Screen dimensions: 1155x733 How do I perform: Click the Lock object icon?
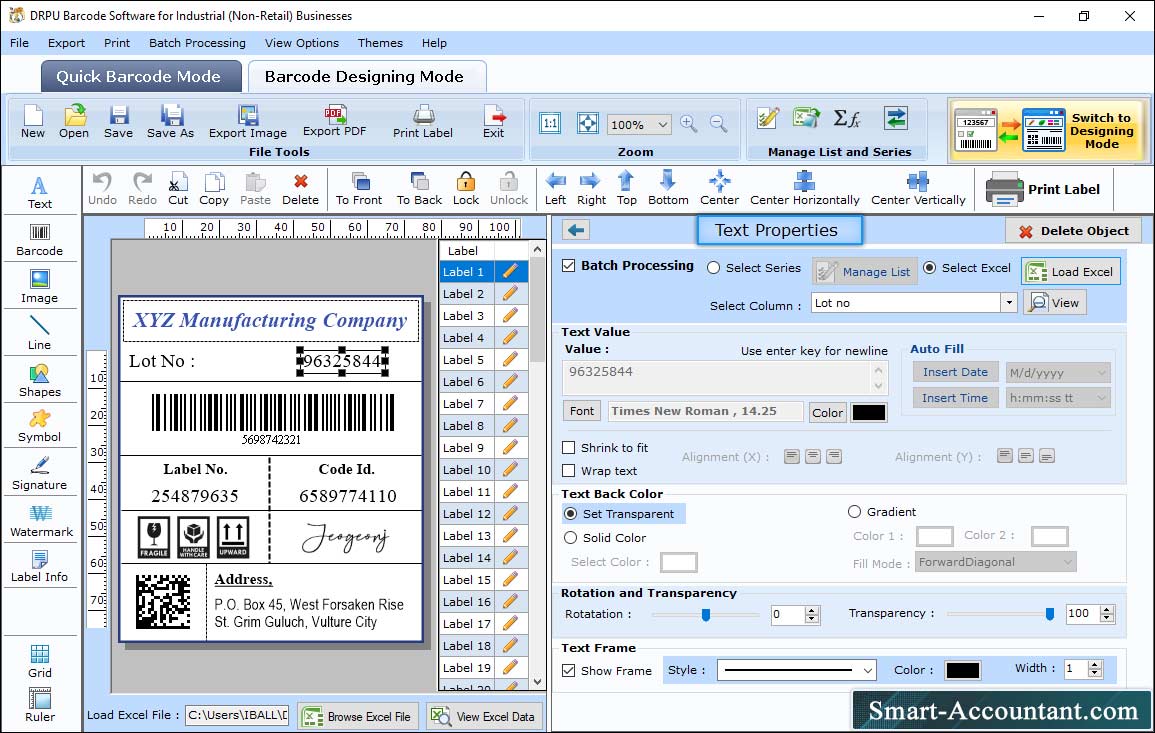coord(466,189)
